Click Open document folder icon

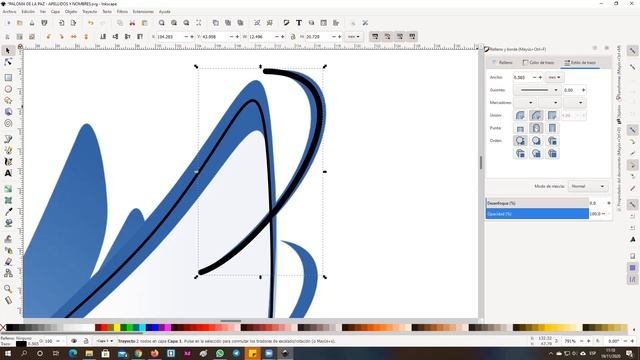pyautogui.click(x=20, y=23)
